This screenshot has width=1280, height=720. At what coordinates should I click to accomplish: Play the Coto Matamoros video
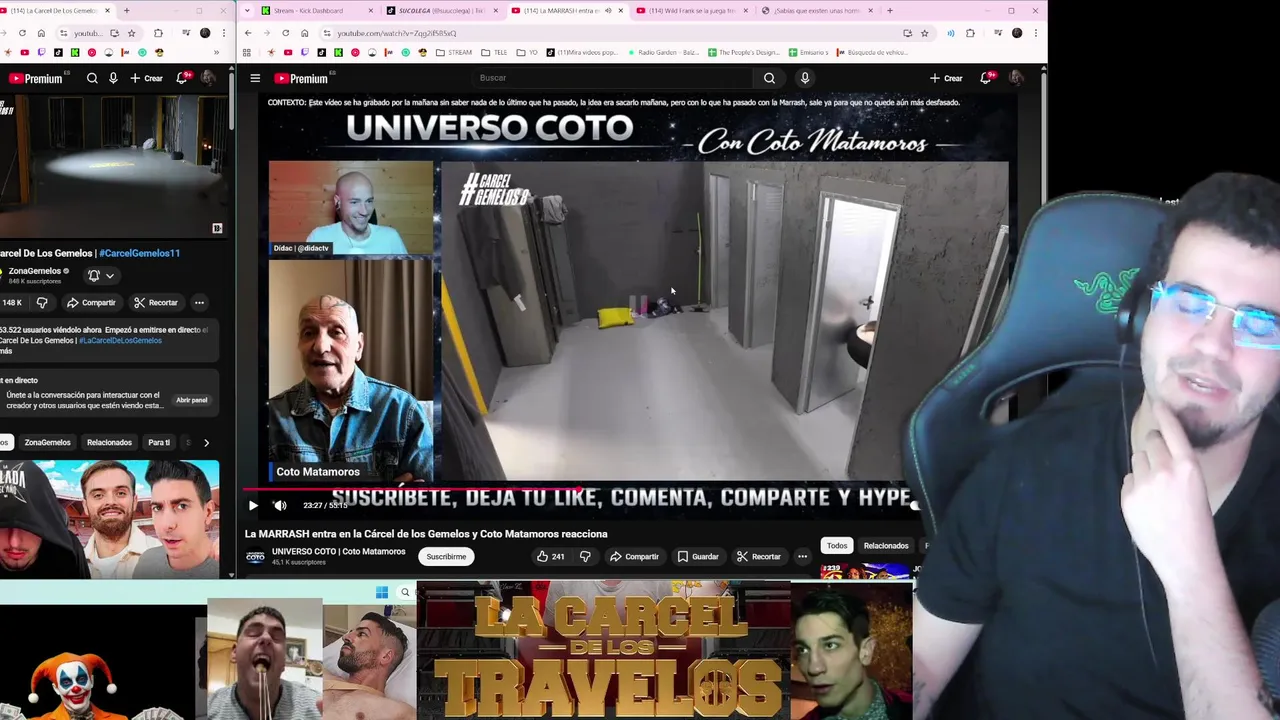pos(253,505)
